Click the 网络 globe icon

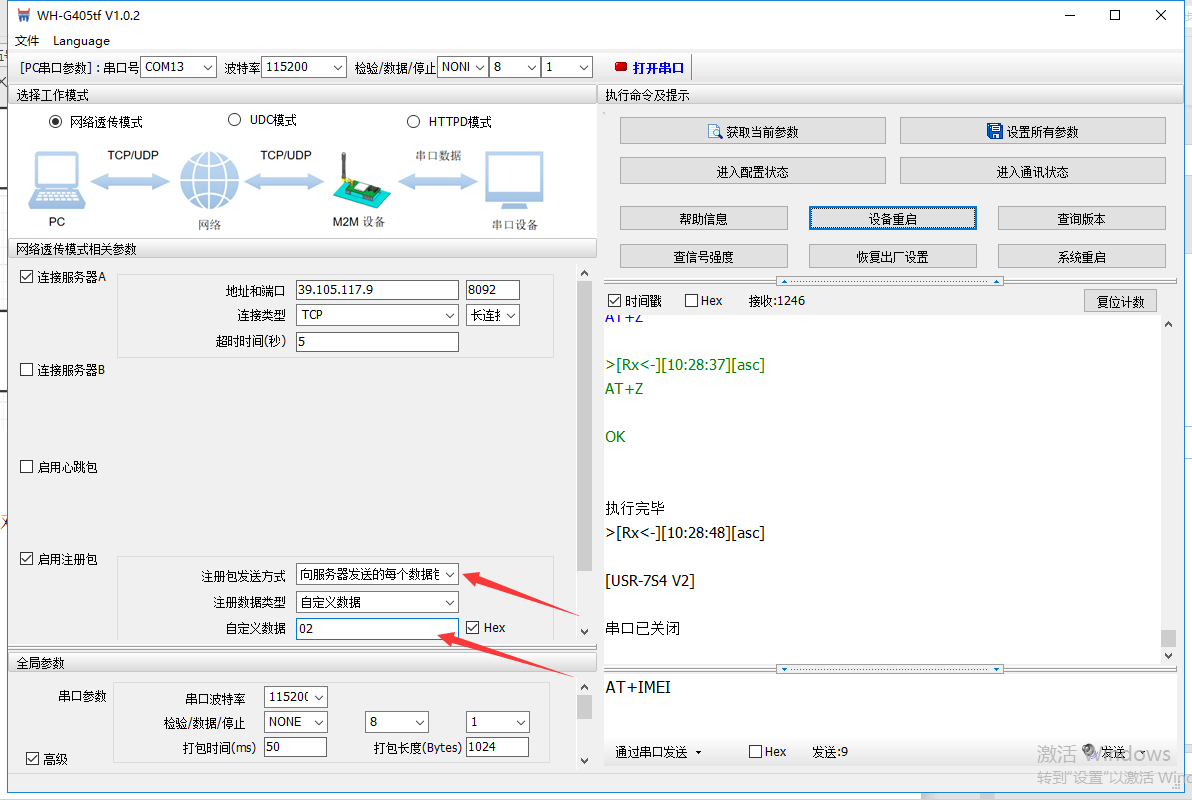pyautogui.click(x=209, y=181)
